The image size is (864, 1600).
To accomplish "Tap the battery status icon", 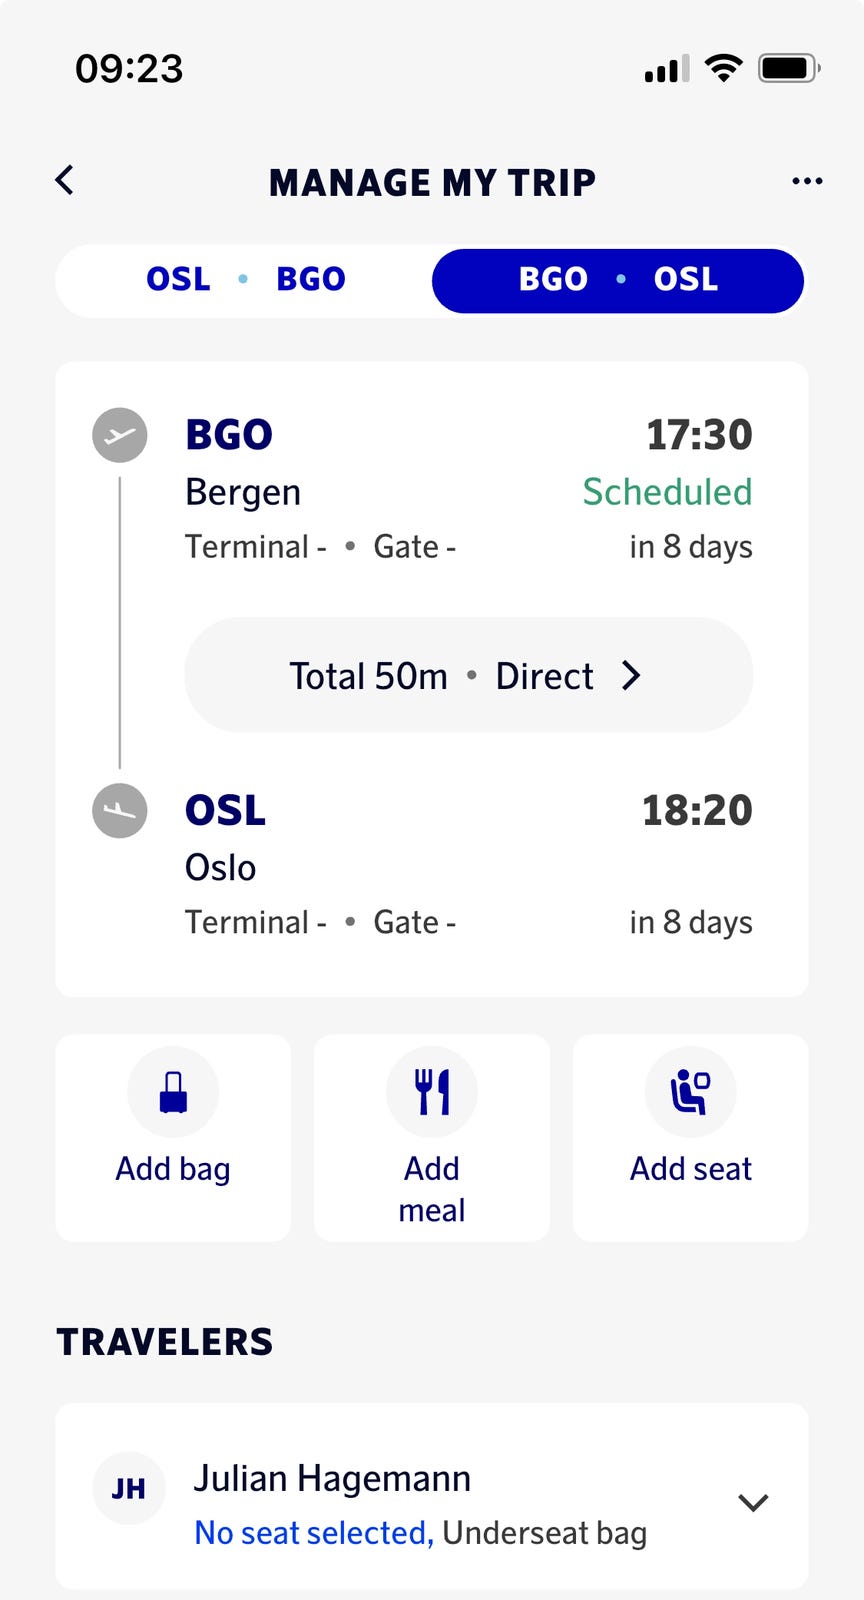I will click(789, 68).
